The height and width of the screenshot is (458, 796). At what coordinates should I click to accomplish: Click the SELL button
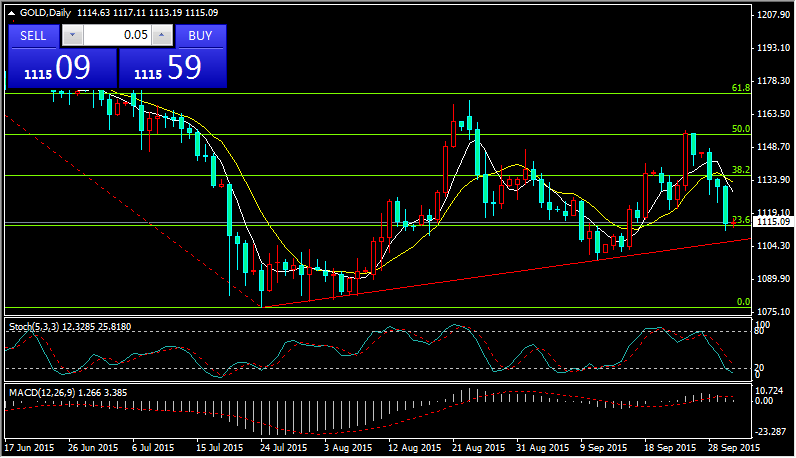[33, 35]
